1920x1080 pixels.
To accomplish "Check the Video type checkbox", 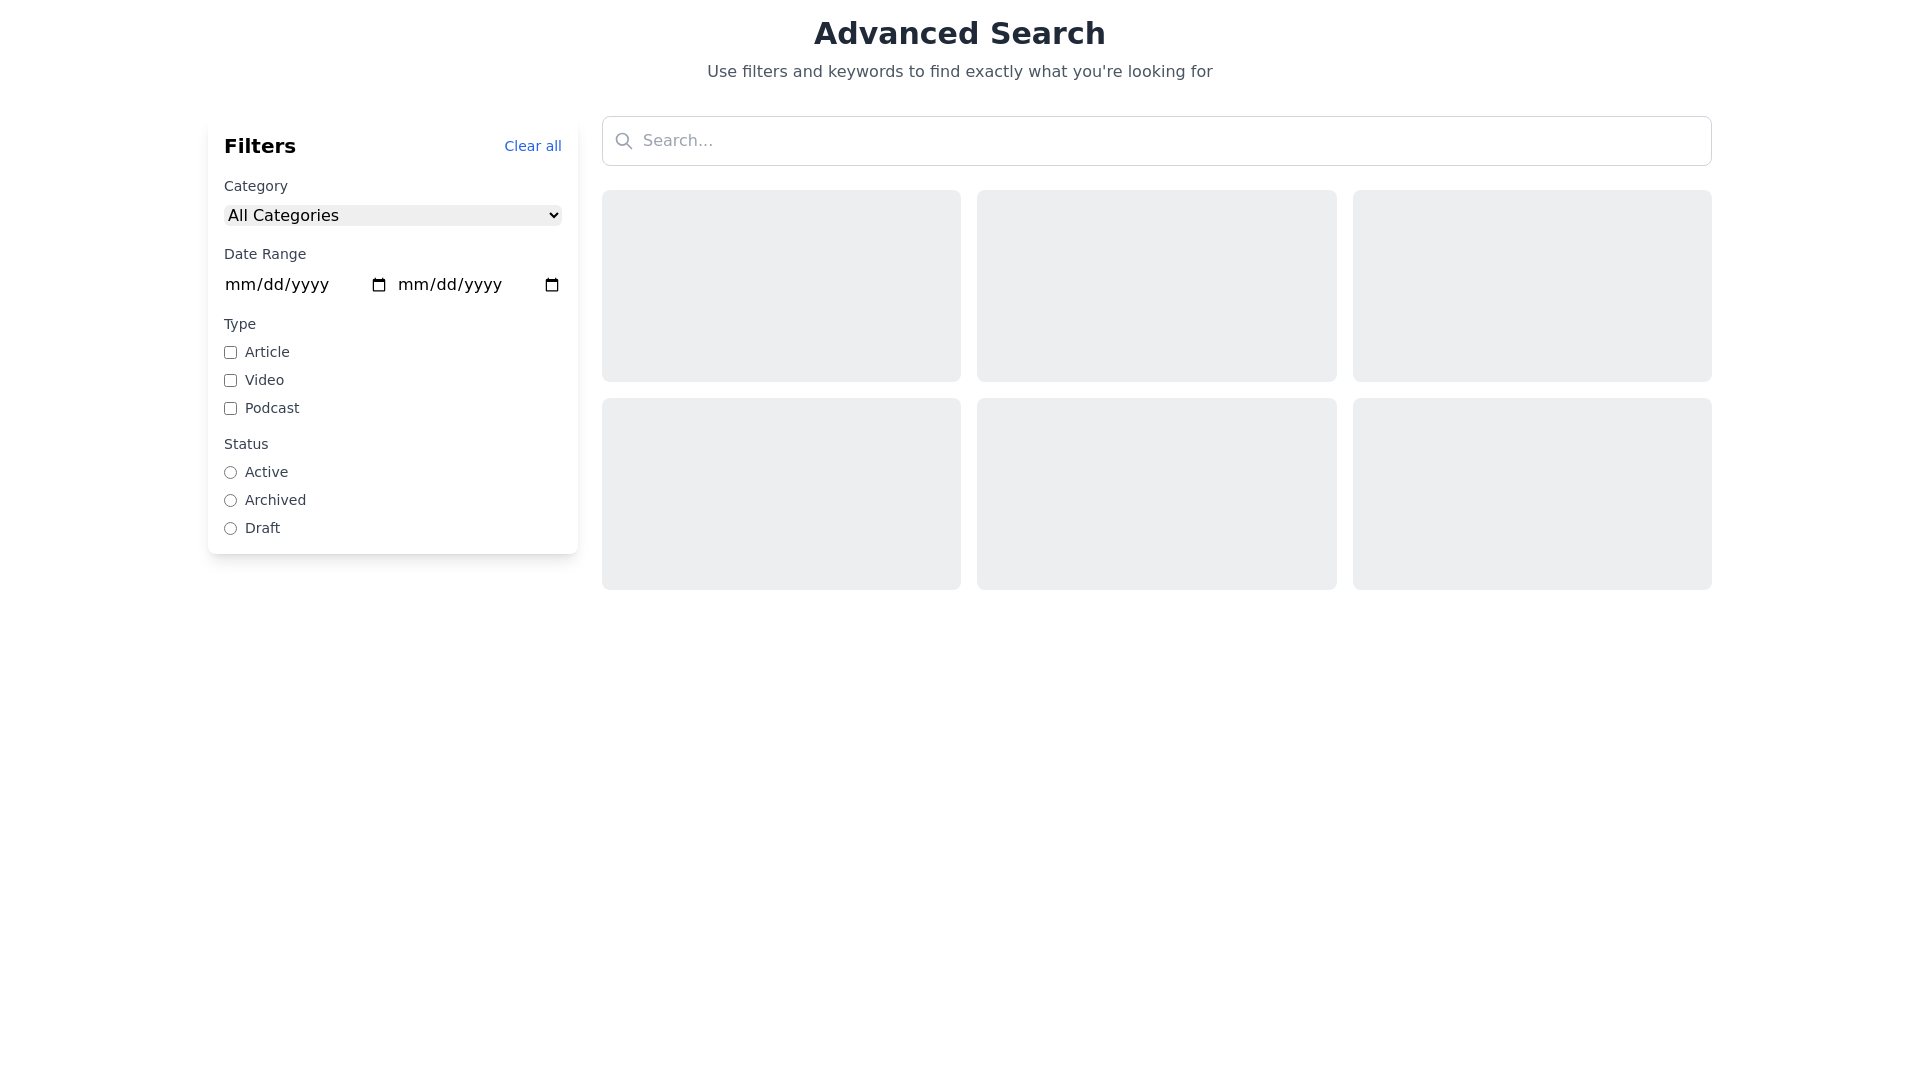I will (230, 380).
